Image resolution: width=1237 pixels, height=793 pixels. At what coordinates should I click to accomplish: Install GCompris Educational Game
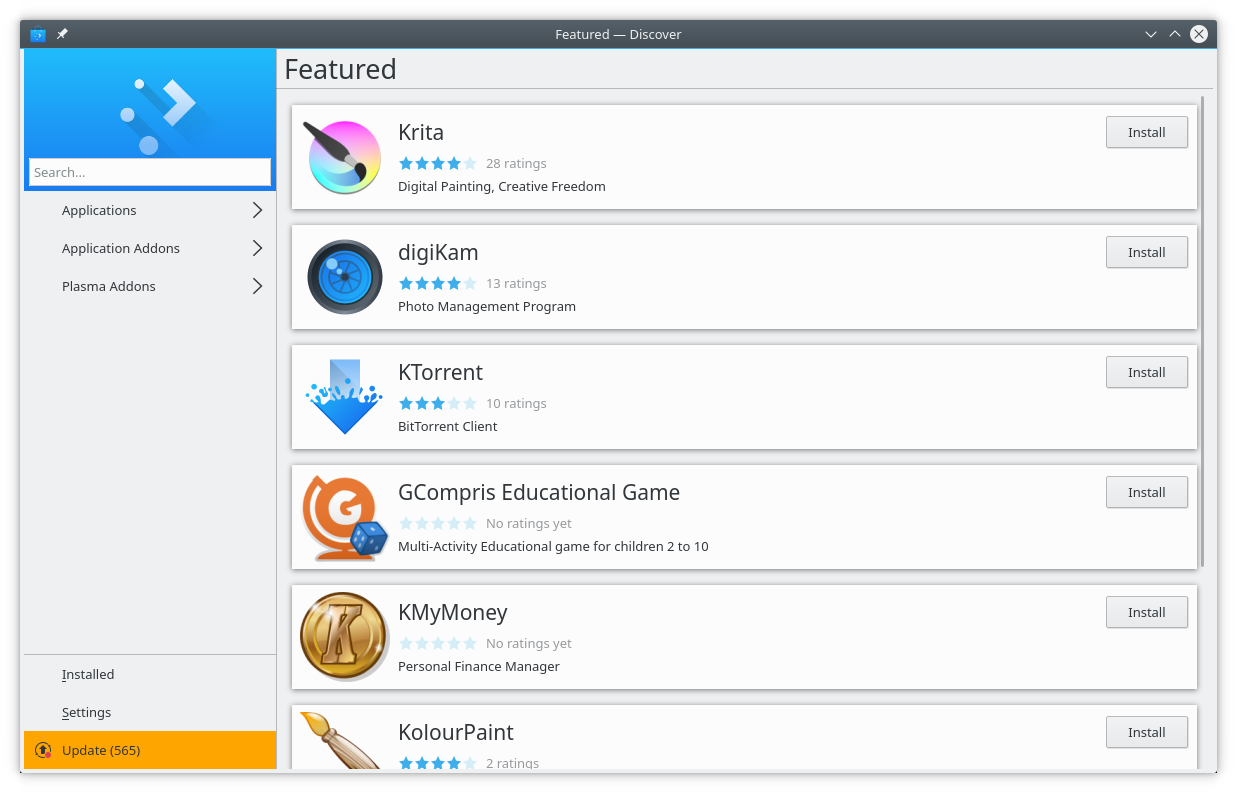click(1147, 492)
